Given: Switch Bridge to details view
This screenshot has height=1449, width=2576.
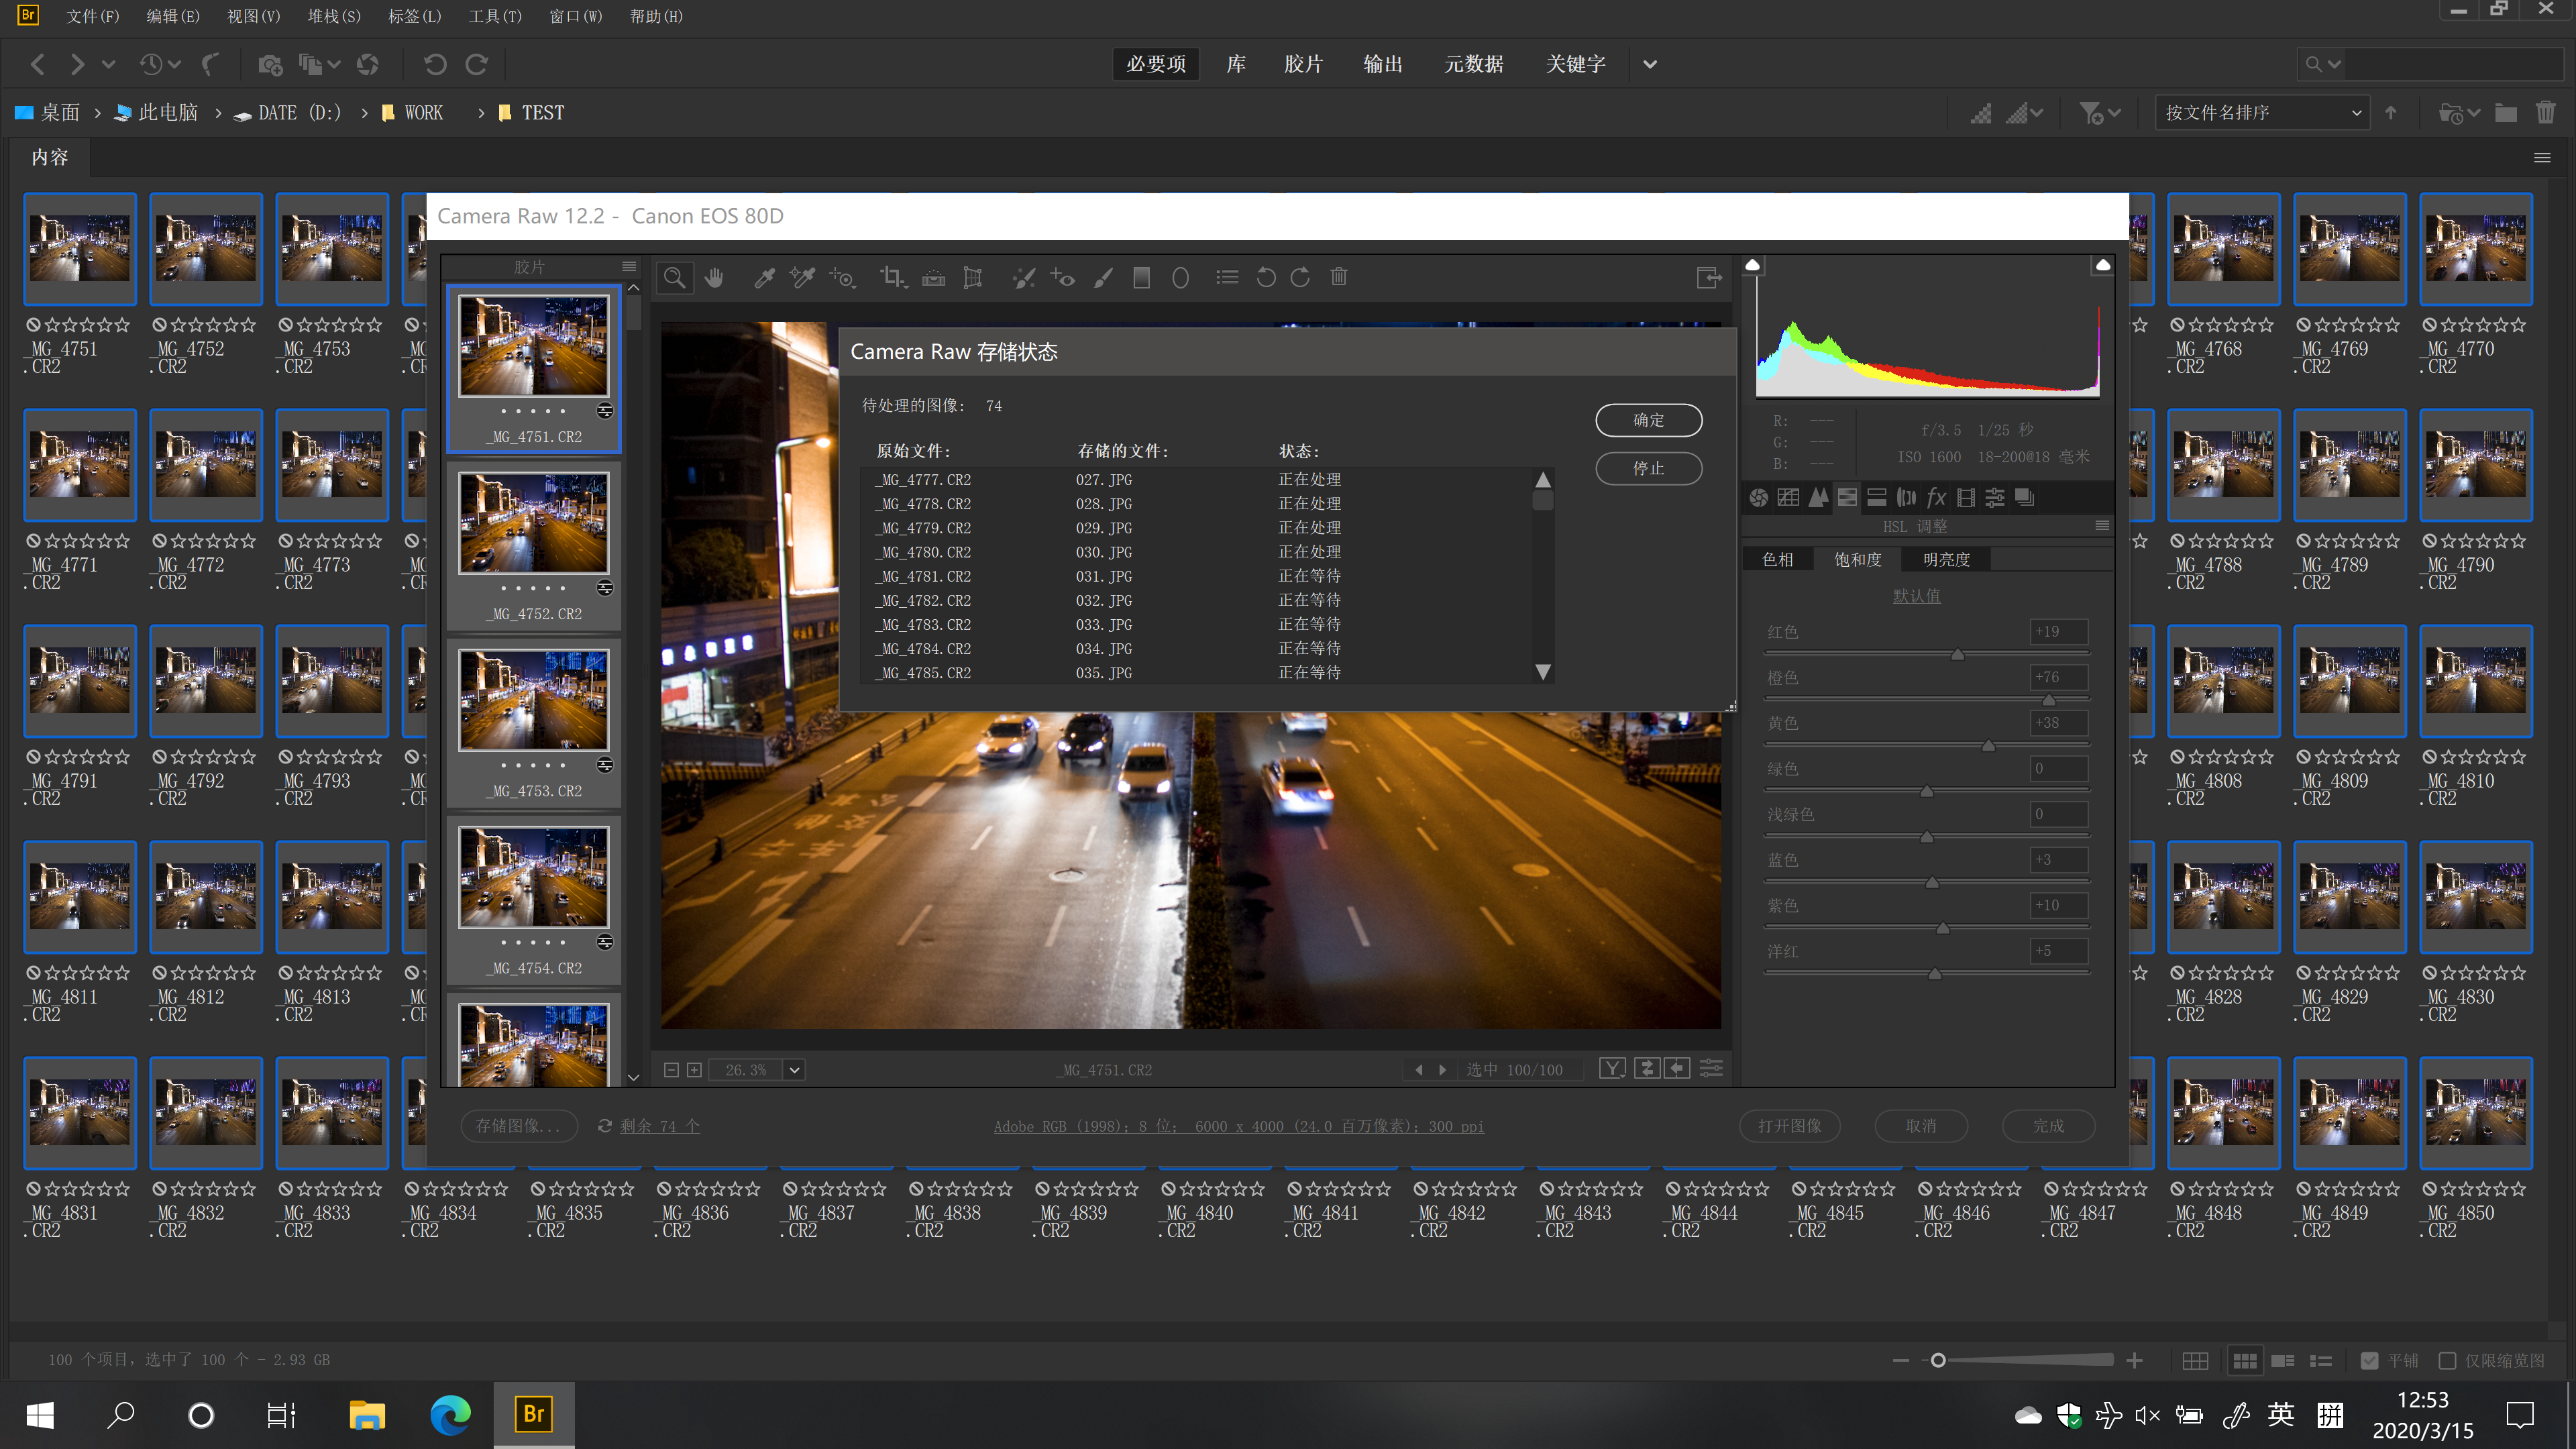Looking at the screenshot, I should tap(2283, 1360).
